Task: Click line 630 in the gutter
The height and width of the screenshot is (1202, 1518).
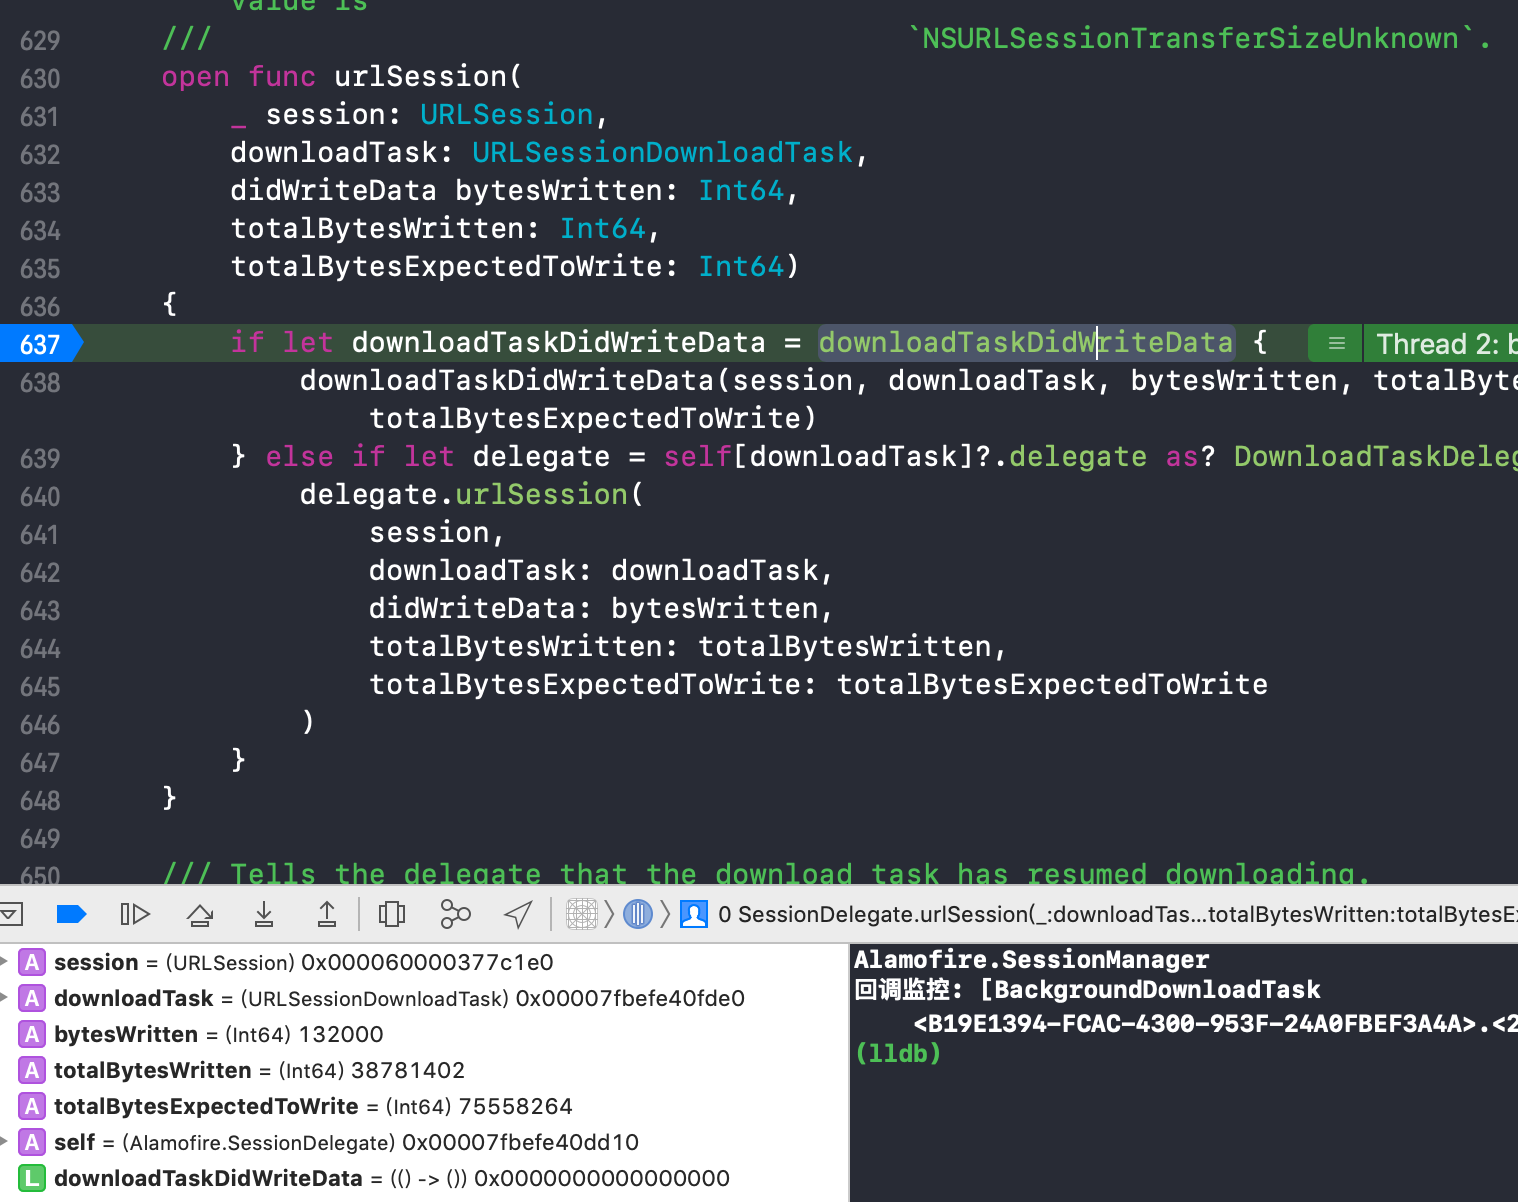Action: (40, 78)
